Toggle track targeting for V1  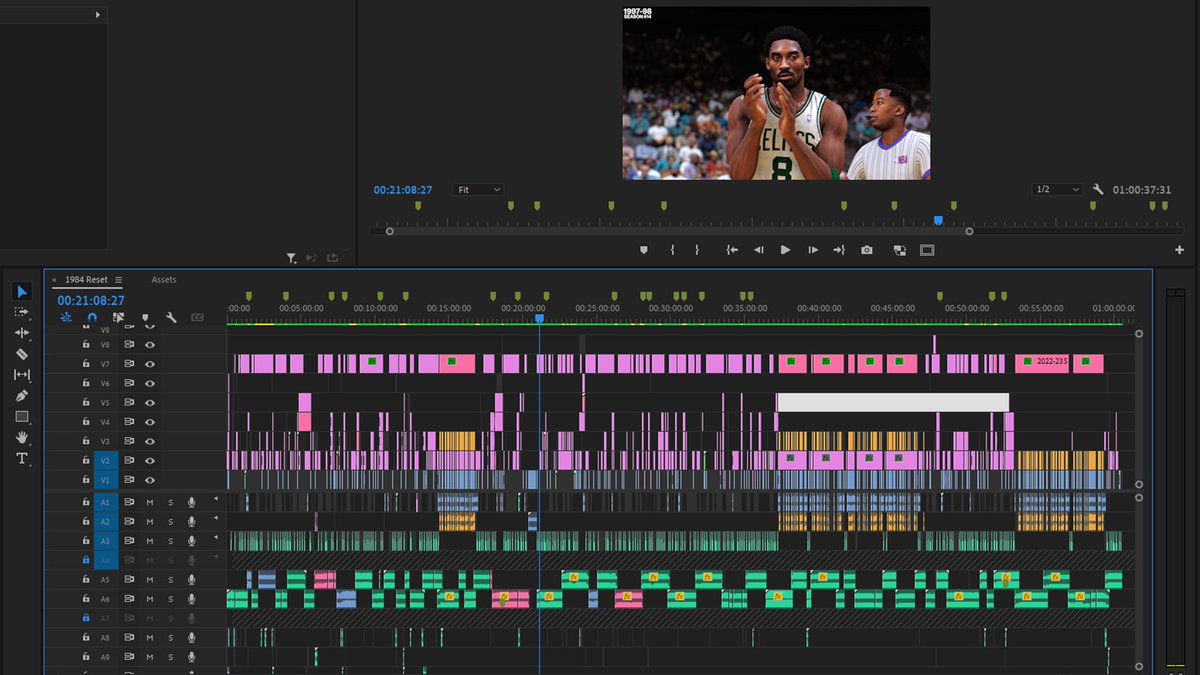click(x=106, y=481)
